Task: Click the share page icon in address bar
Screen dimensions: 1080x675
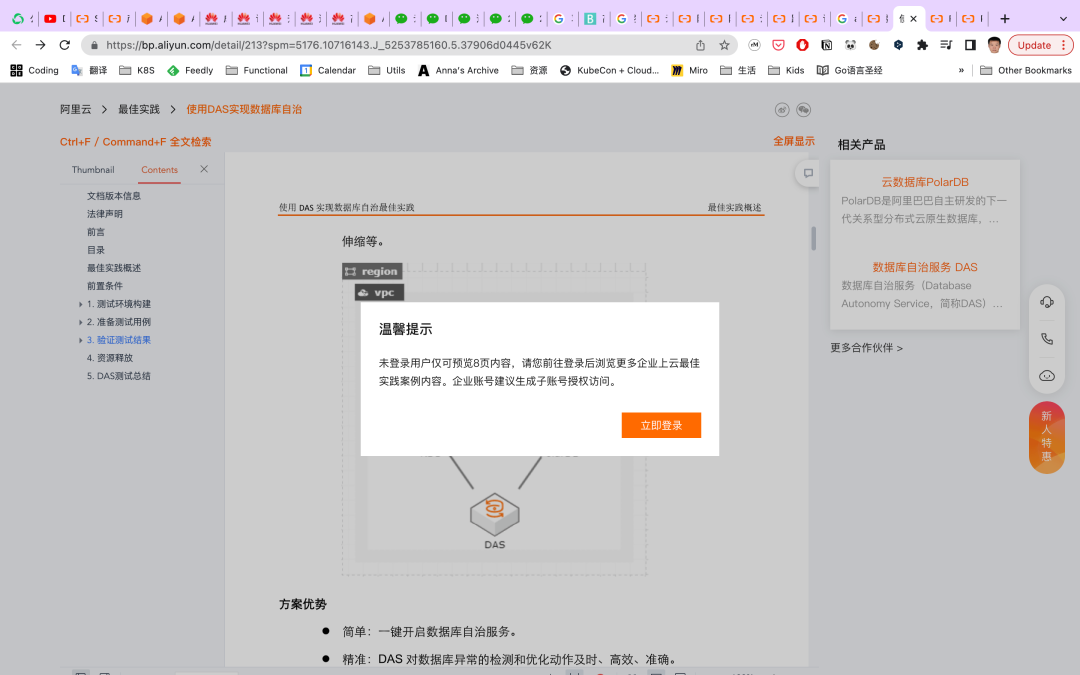Action: point(700,45)
